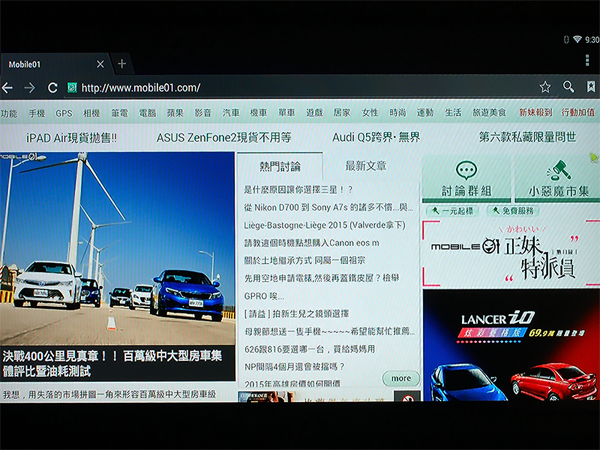This screenshot has height=450, width=600.
Task: Switch to the 熱門討論 tab
Action: (280, 166)
